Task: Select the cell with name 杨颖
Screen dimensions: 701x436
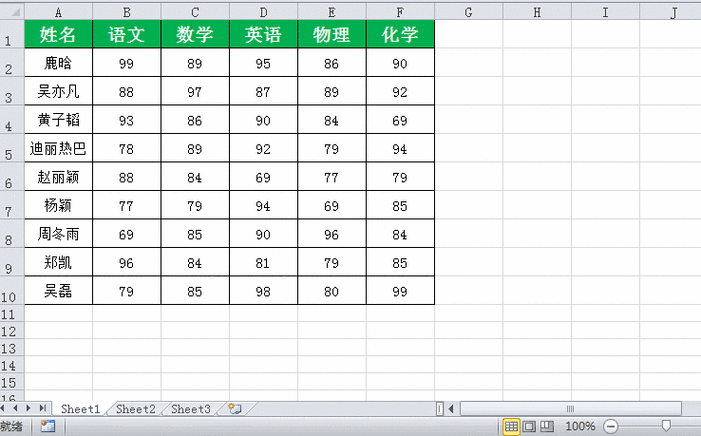Action: [x=58, y=205]
